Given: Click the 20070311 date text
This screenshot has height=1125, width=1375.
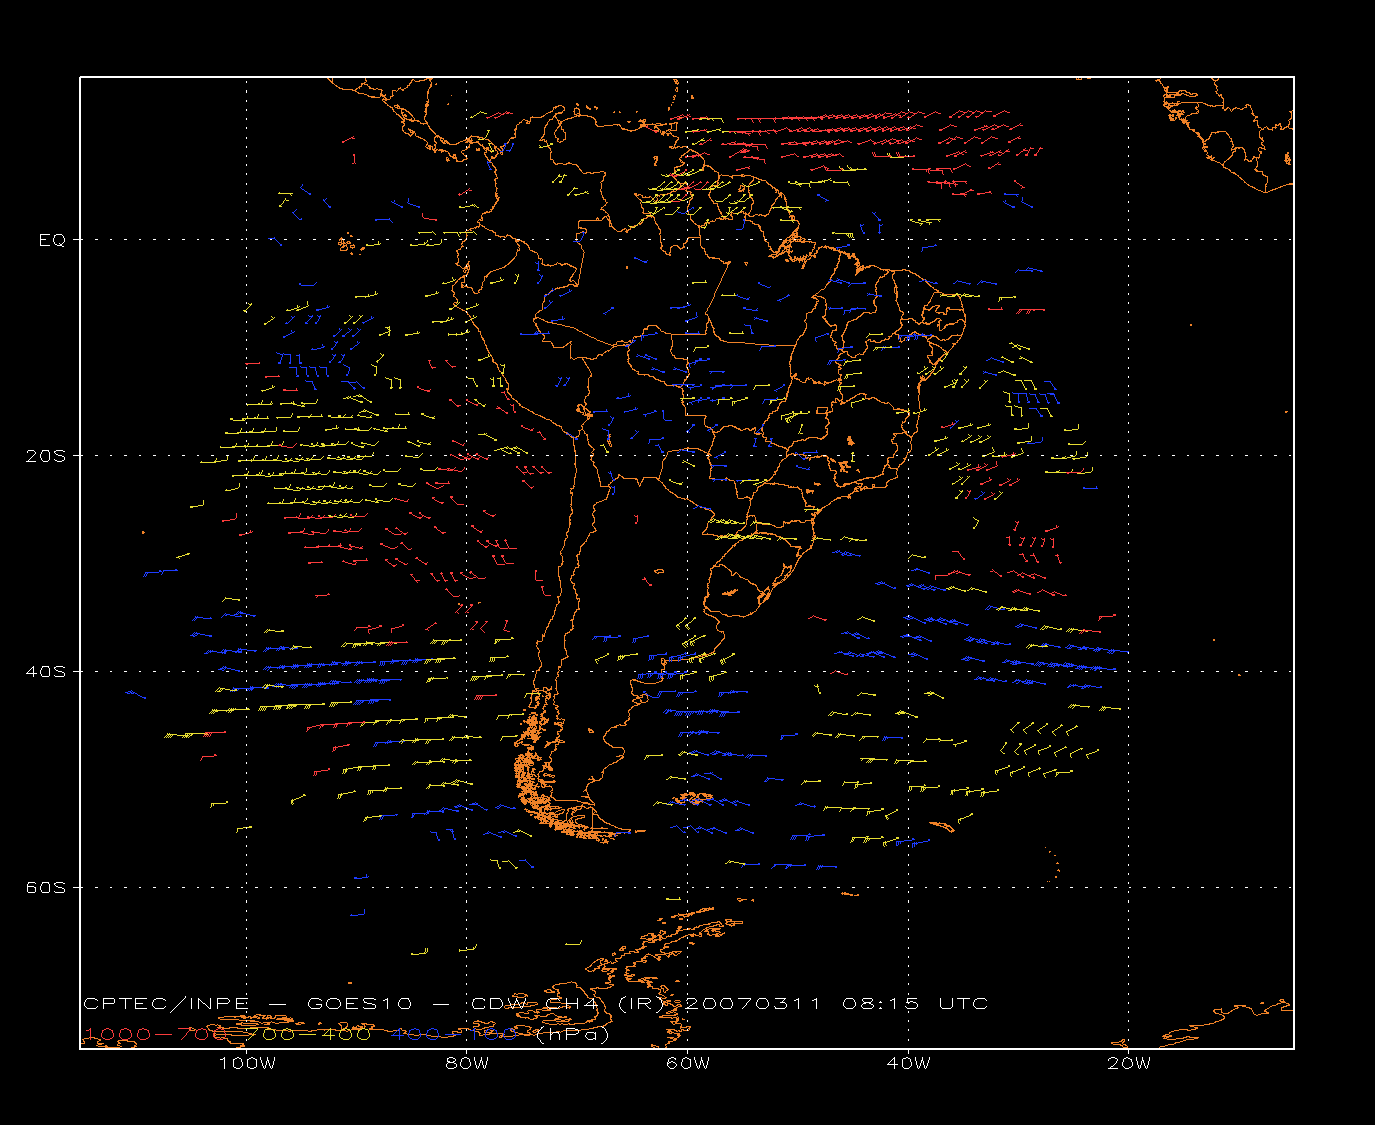Looking at the screenshot, I should coord(752,1004).
